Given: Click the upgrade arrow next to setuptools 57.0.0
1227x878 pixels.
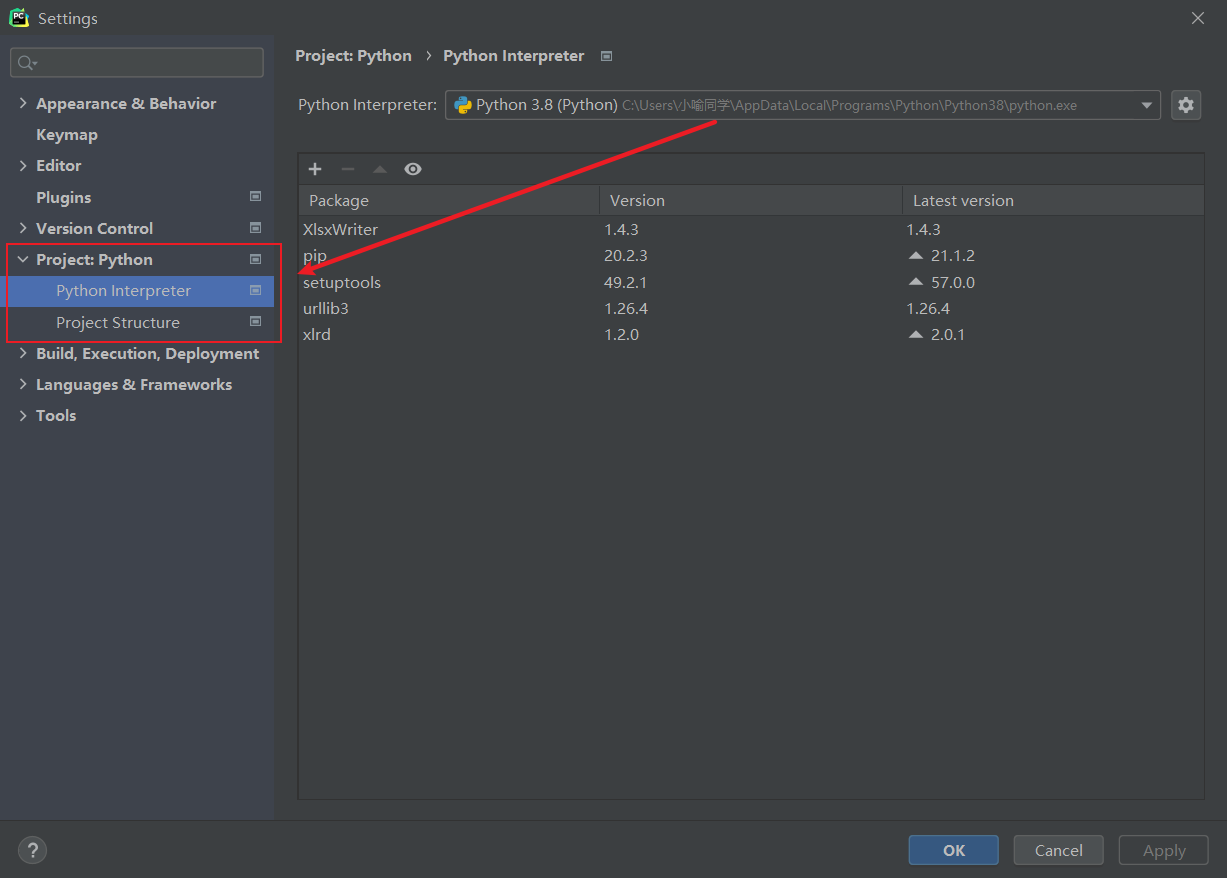Looking at the screenshot, I should pos(916,282).
